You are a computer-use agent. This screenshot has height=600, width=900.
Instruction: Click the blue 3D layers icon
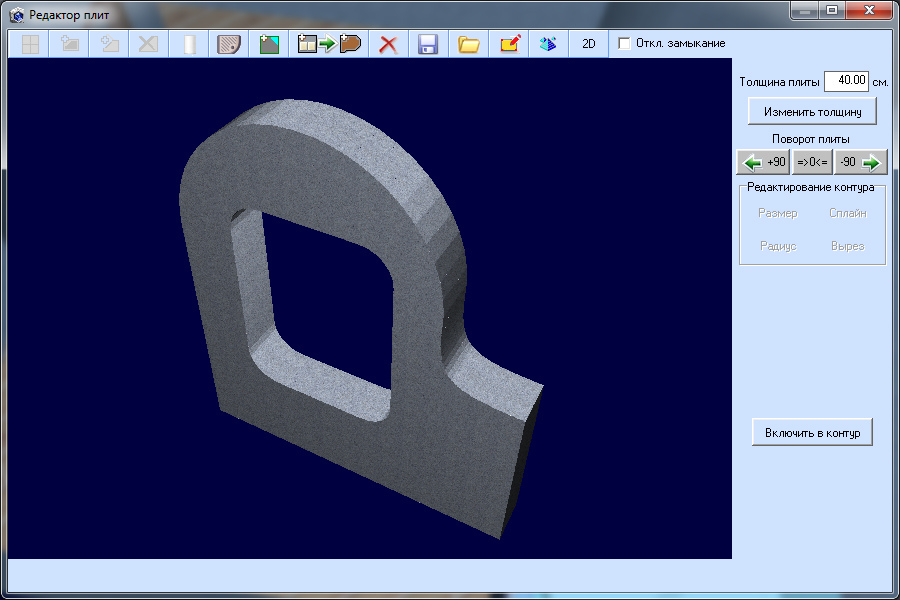(548, 44)
